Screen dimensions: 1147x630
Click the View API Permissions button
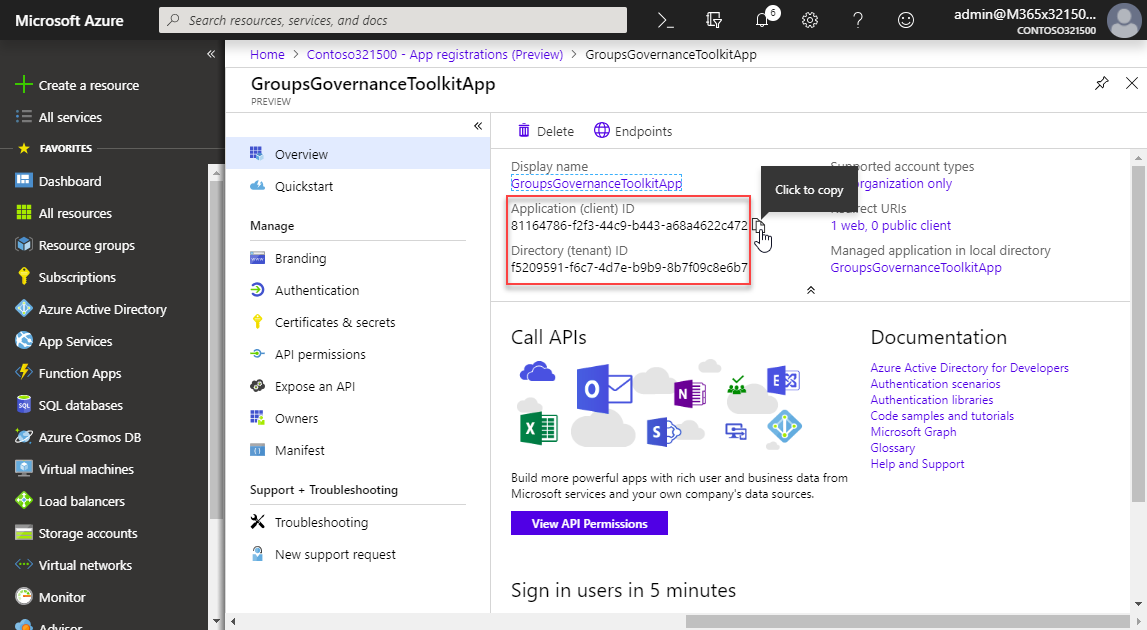tap(589, 523)
